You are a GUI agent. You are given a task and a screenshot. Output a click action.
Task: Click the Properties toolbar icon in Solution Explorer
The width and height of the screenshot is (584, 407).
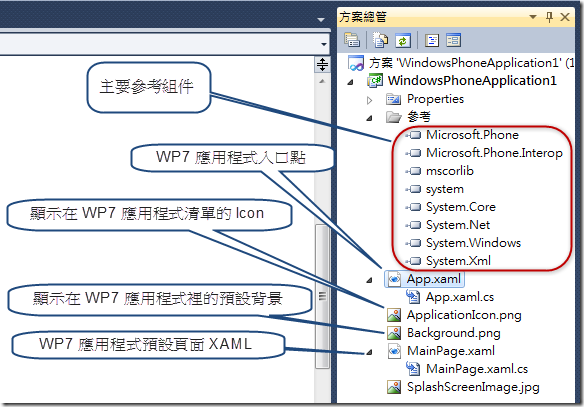[352, 40]
